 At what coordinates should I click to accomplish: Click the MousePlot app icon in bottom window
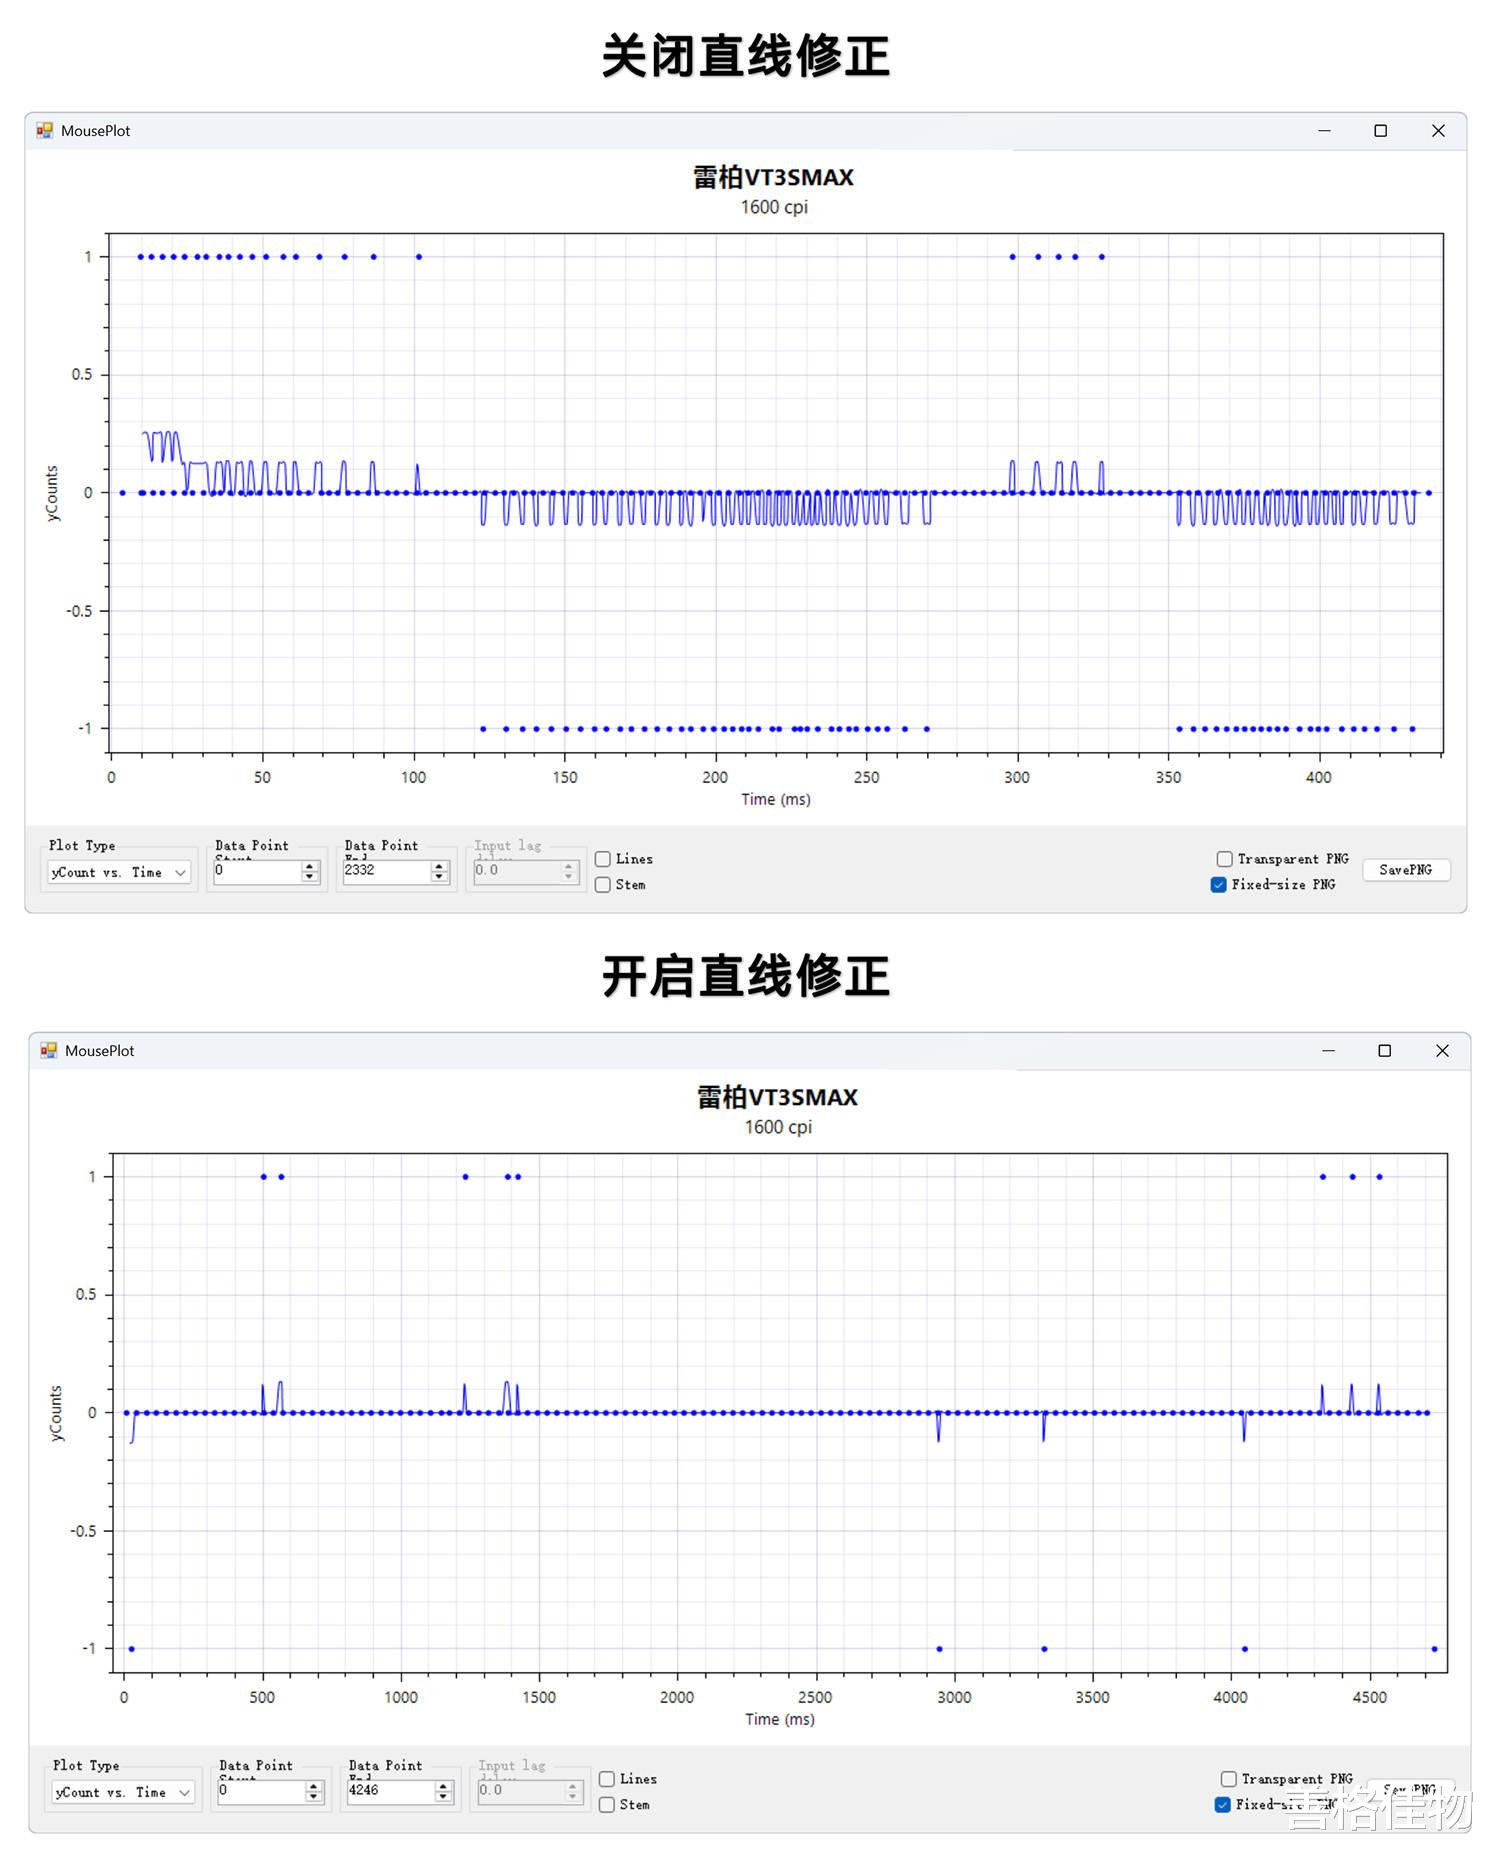point(48,1050)
